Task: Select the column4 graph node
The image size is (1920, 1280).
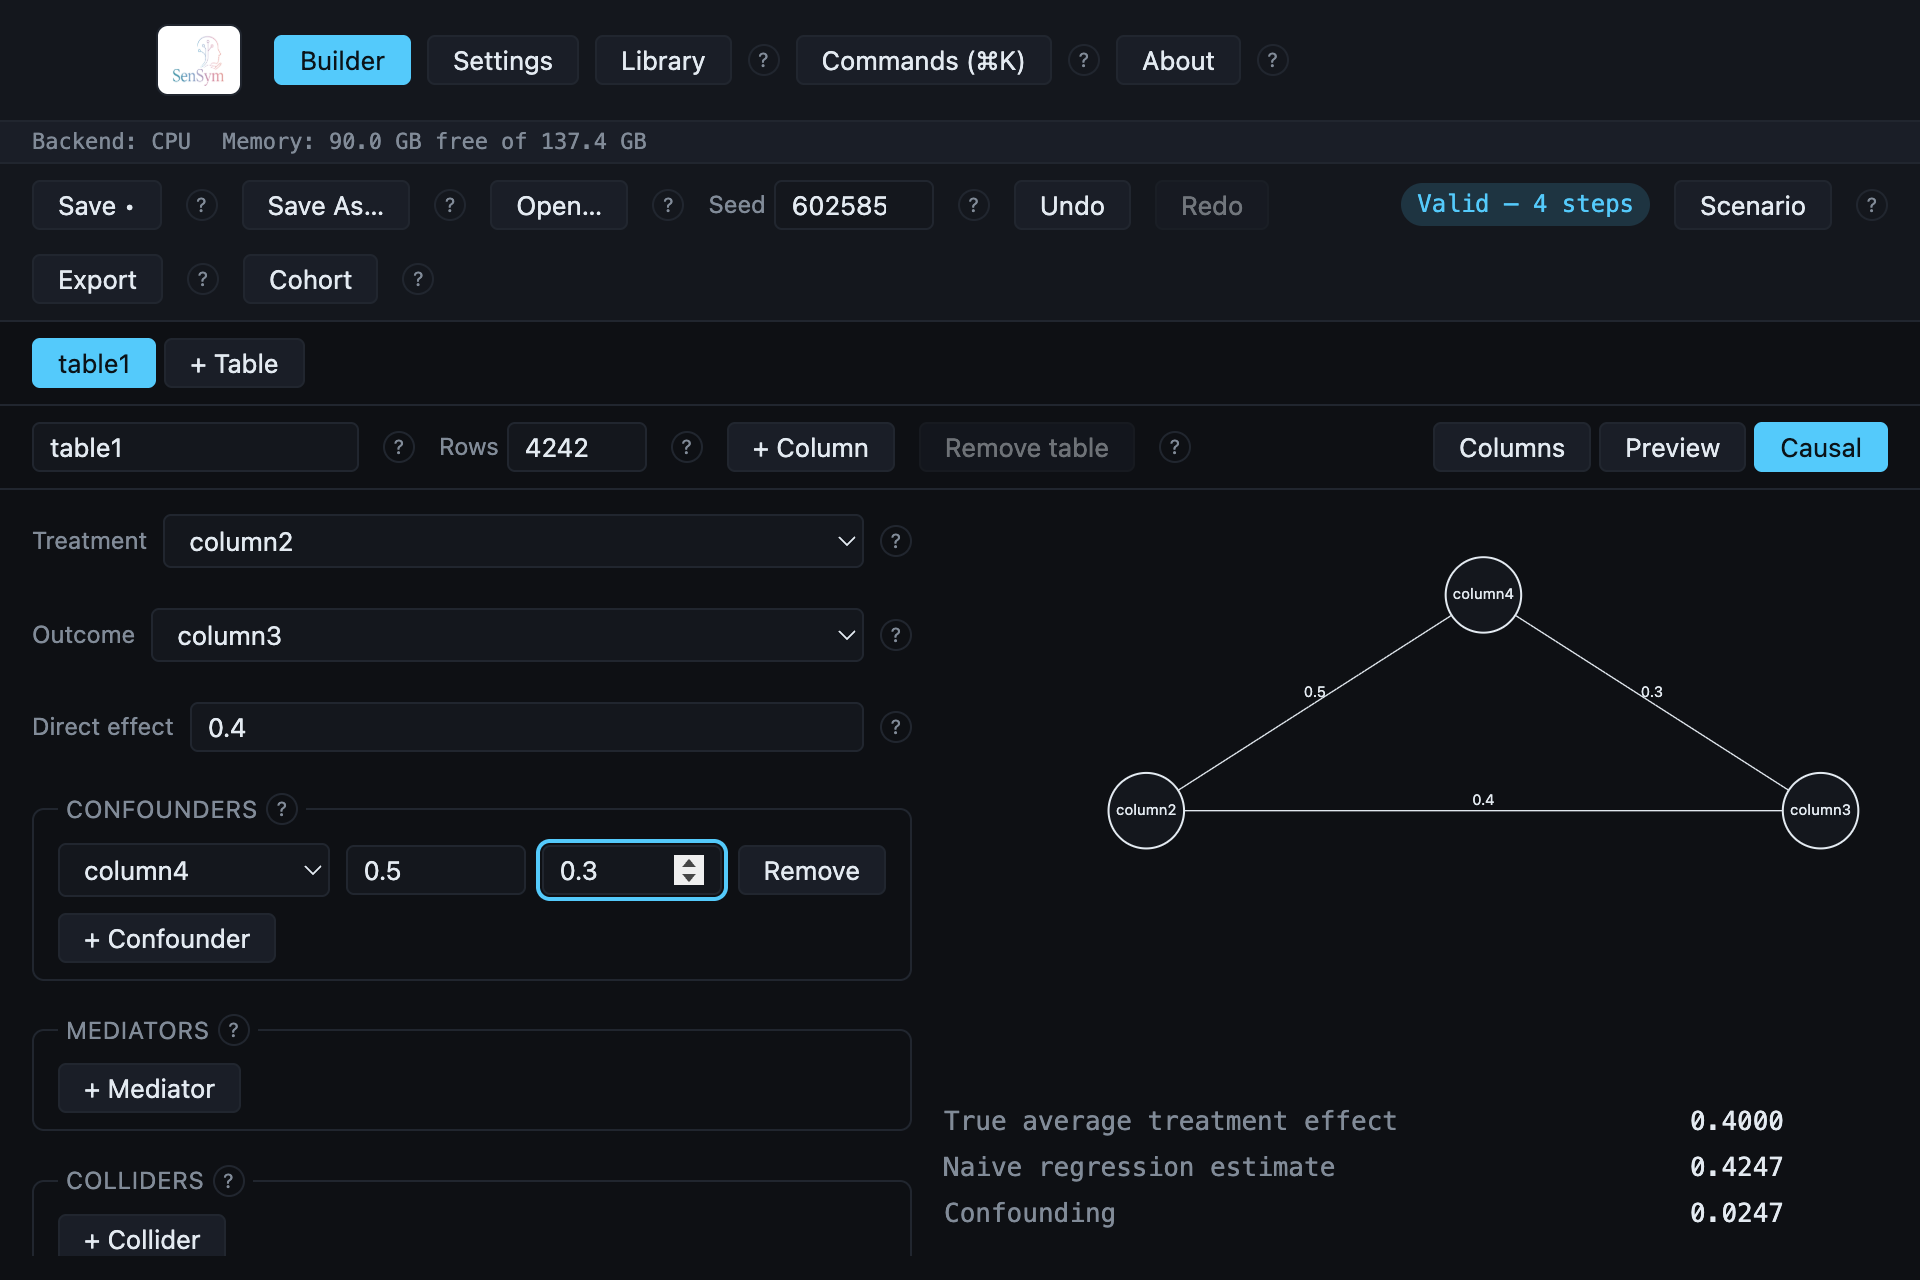Action: point(1483,594)
